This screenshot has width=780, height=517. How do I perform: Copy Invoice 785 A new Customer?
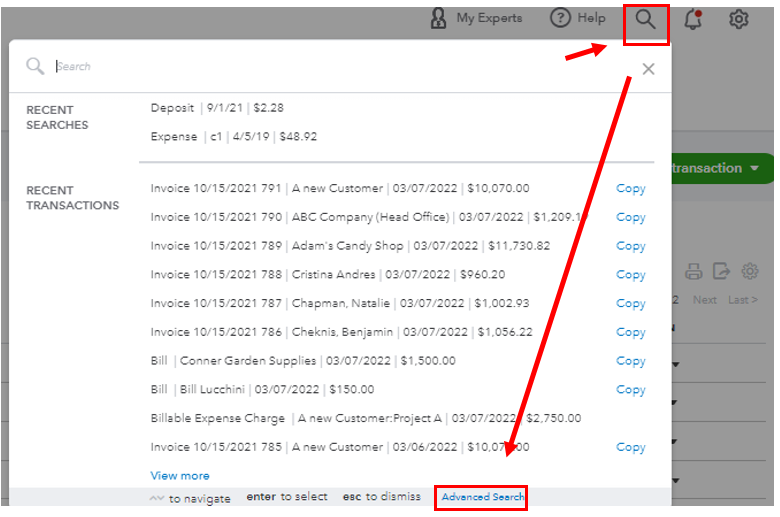point(630,447)
